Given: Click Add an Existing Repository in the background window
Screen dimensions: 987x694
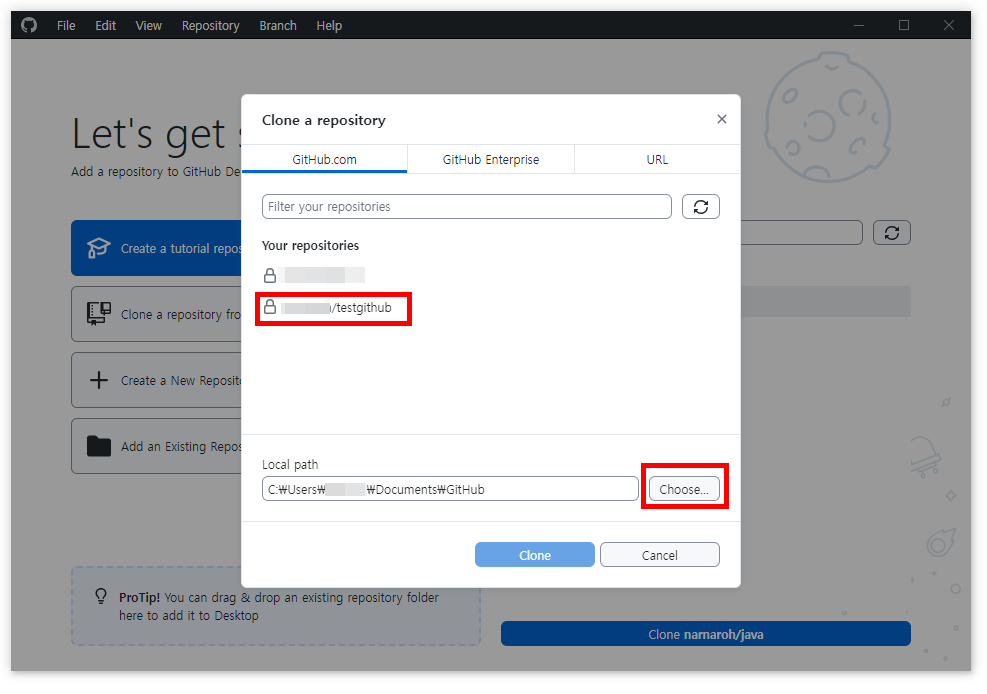Looking at the screenshot, I should (156, 446).
